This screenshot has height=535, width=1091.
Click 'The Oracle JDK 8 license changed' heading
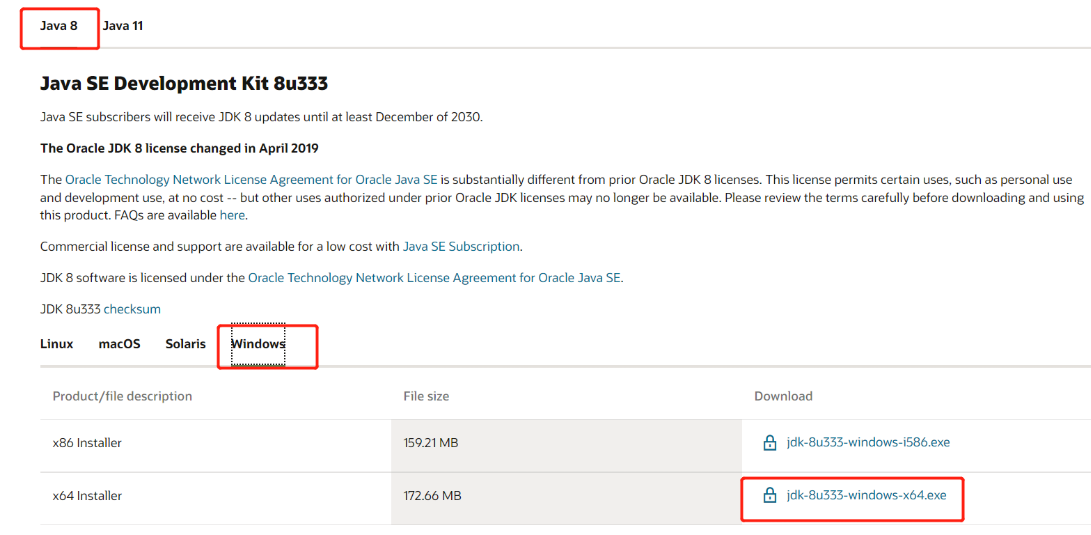(180, 148)
